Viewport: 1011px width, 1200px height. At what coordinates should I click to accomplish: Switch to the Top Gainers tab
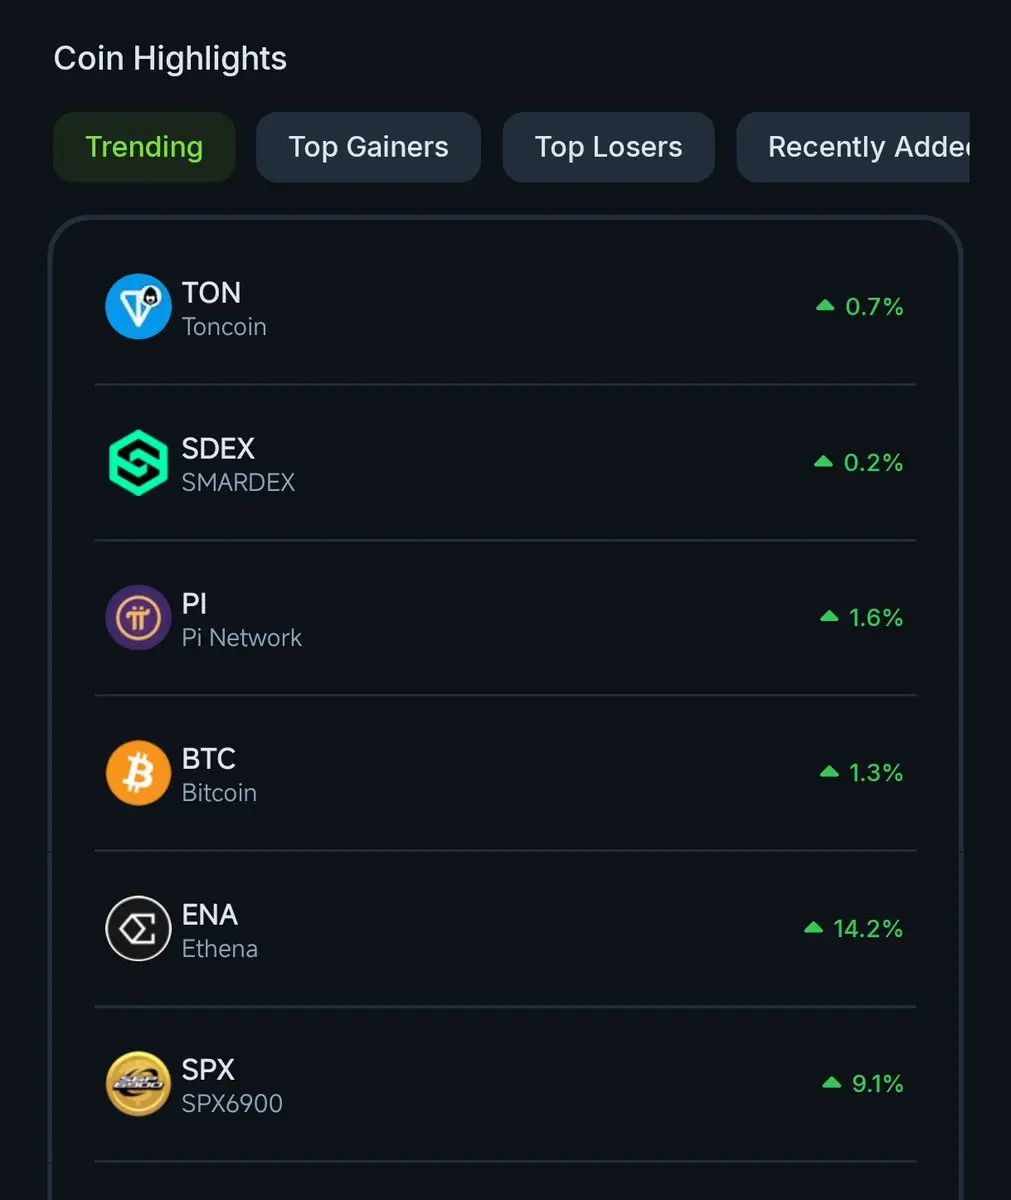(368, 147)
